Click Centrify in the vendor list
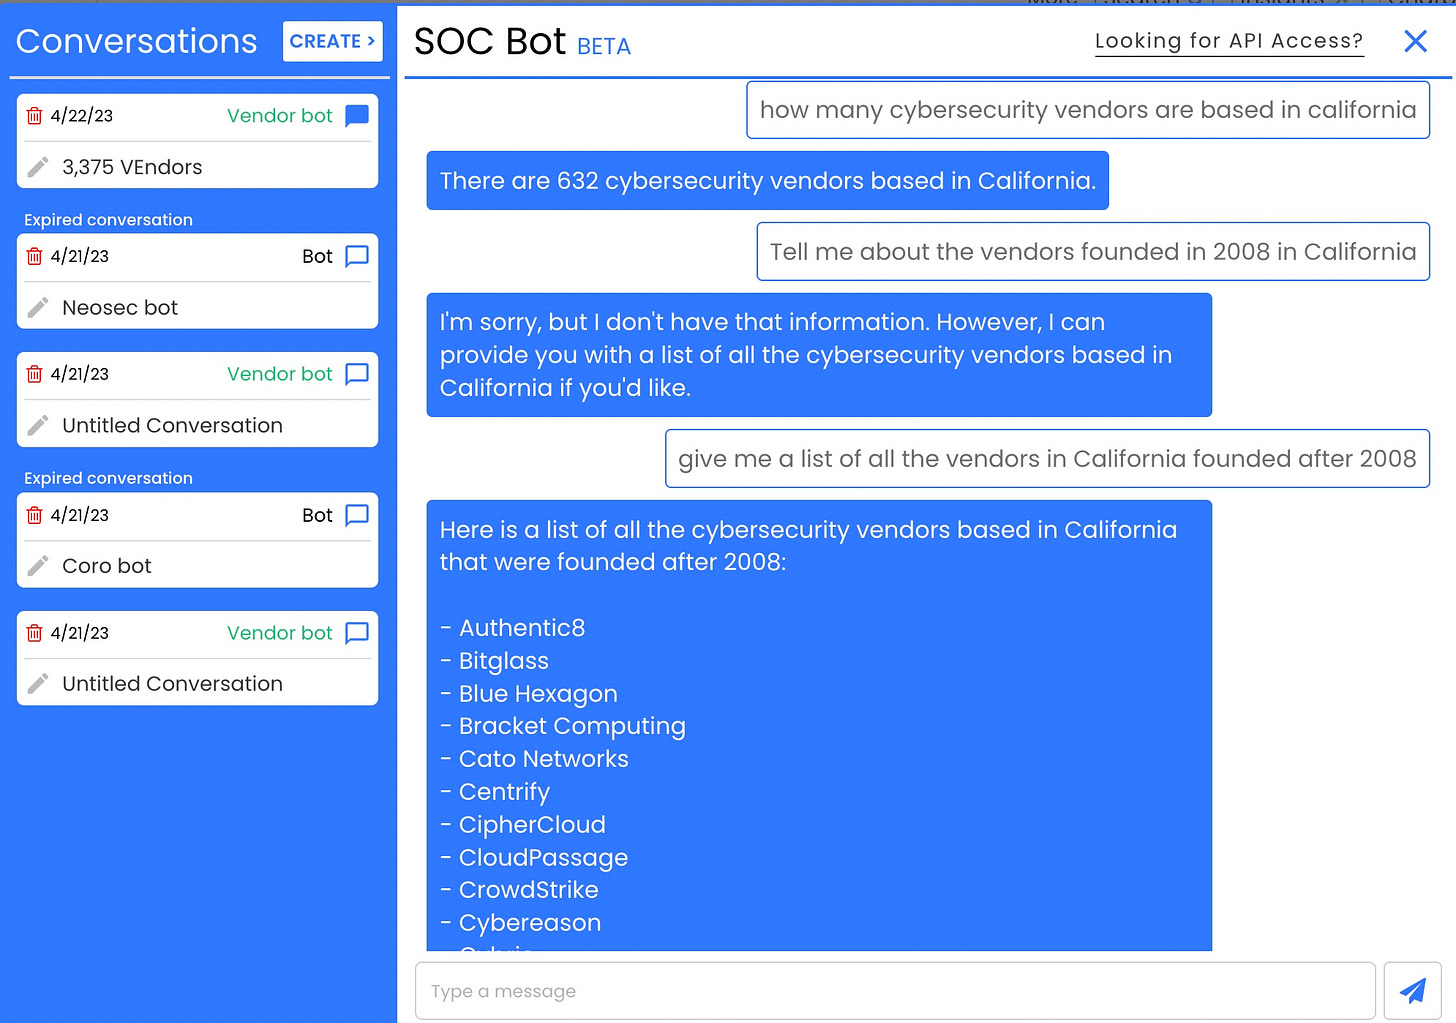 click(504, 792)
